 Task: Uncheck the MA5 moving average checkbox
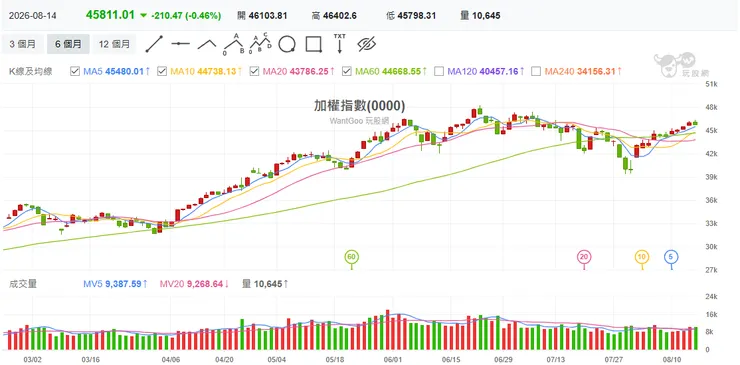(75, 71)
